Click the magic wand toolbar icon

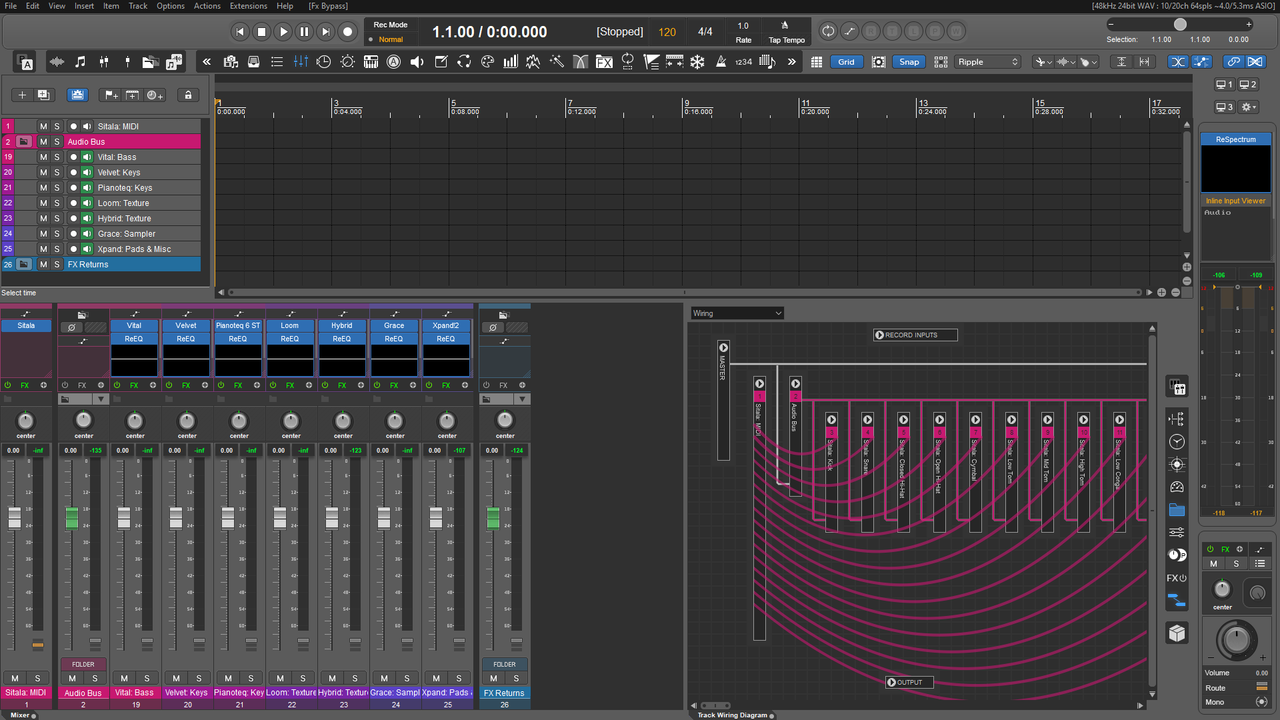(x=557, y=62)
